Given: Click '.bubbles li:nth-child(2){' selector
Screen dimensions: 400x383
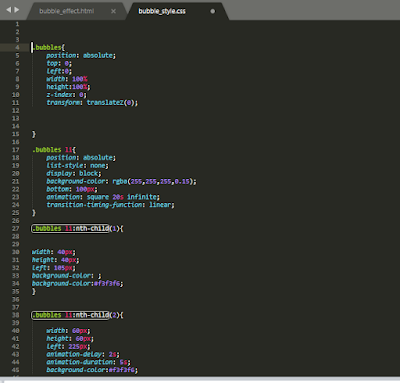Looking at the screenshot, I should click(x=77, y=315).
